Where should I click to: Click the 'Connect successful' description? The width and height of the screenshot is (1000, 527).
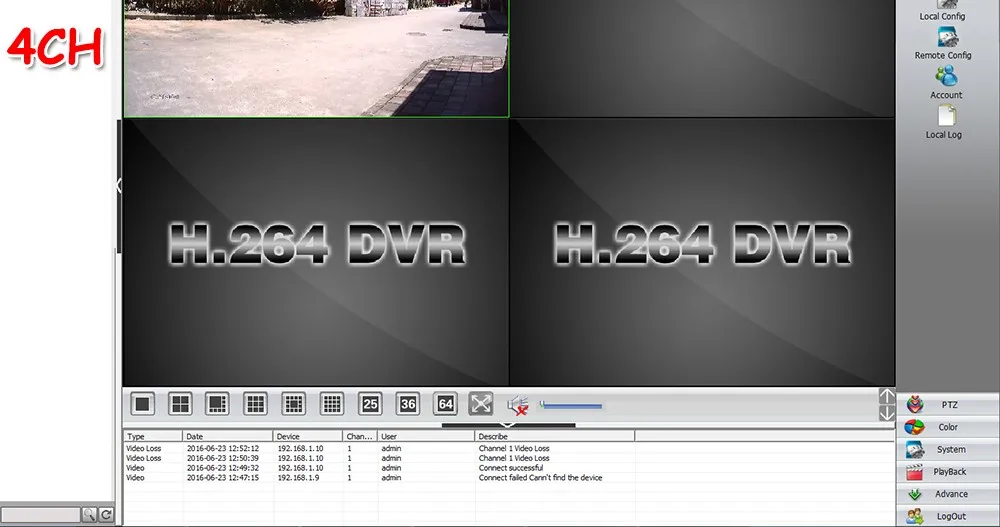pos(511,468)
